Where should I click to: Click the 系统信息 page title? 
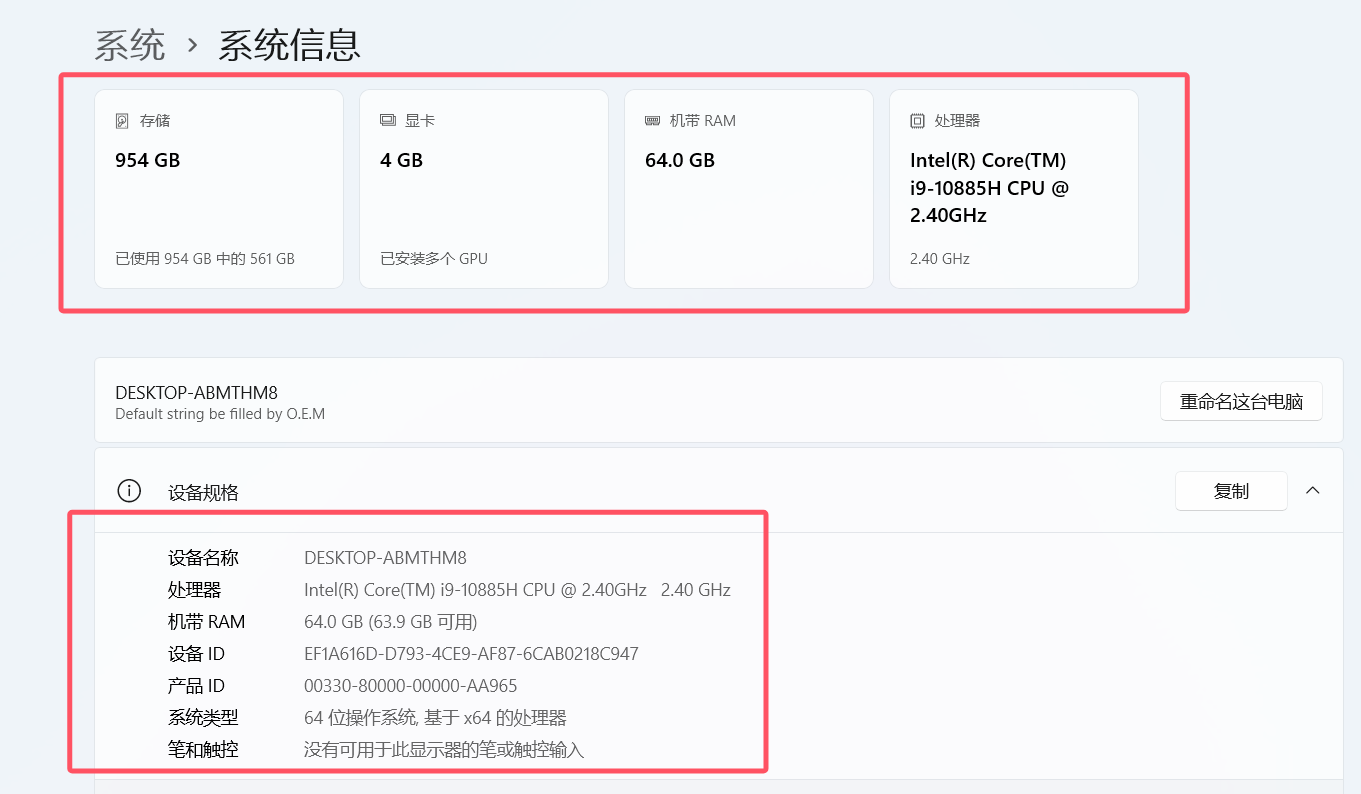(289, 45)
